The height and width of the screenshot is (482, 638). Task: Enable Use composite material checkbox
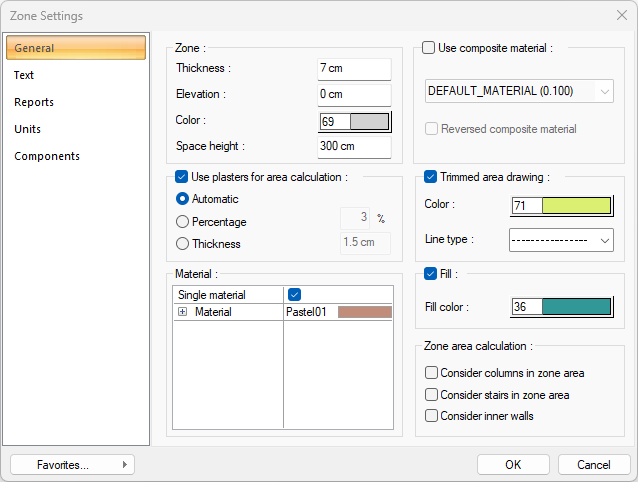430,47
